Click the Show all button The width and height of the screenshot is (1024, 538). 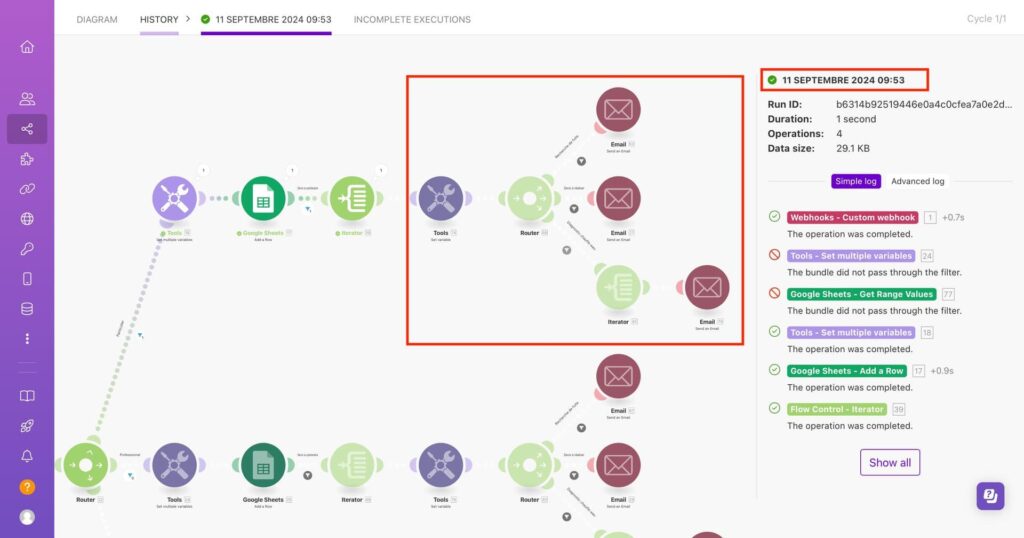pyautogui.click(x=889, y=462)
